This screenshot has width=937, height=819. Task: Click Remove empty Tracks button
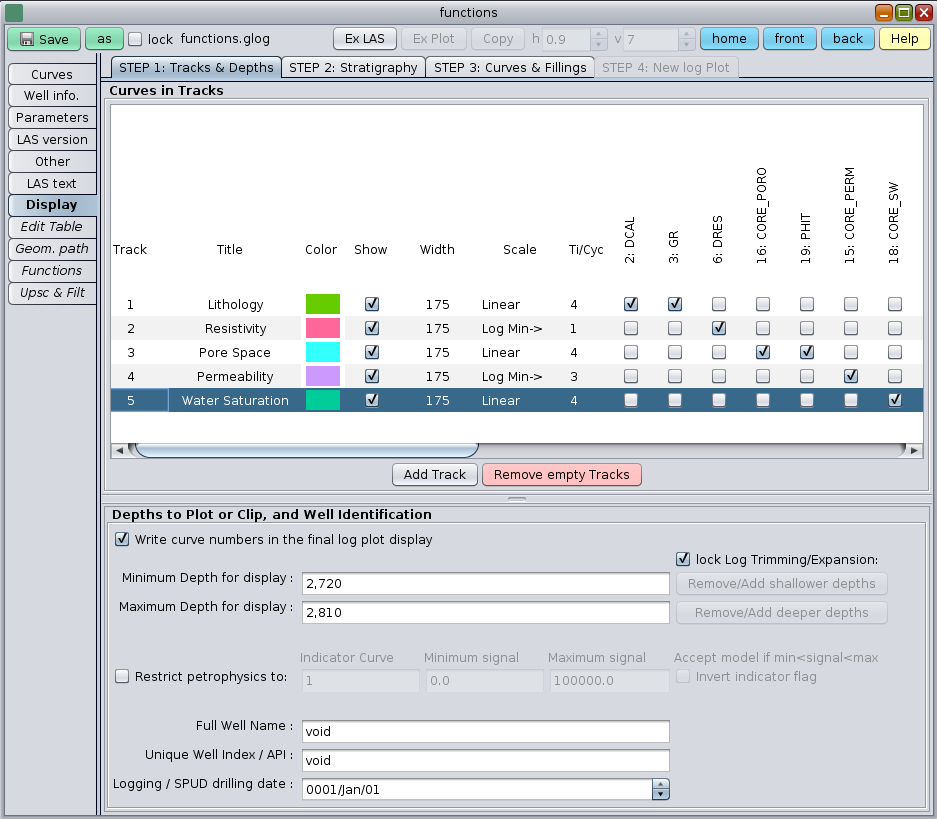(x=562, y=475)
